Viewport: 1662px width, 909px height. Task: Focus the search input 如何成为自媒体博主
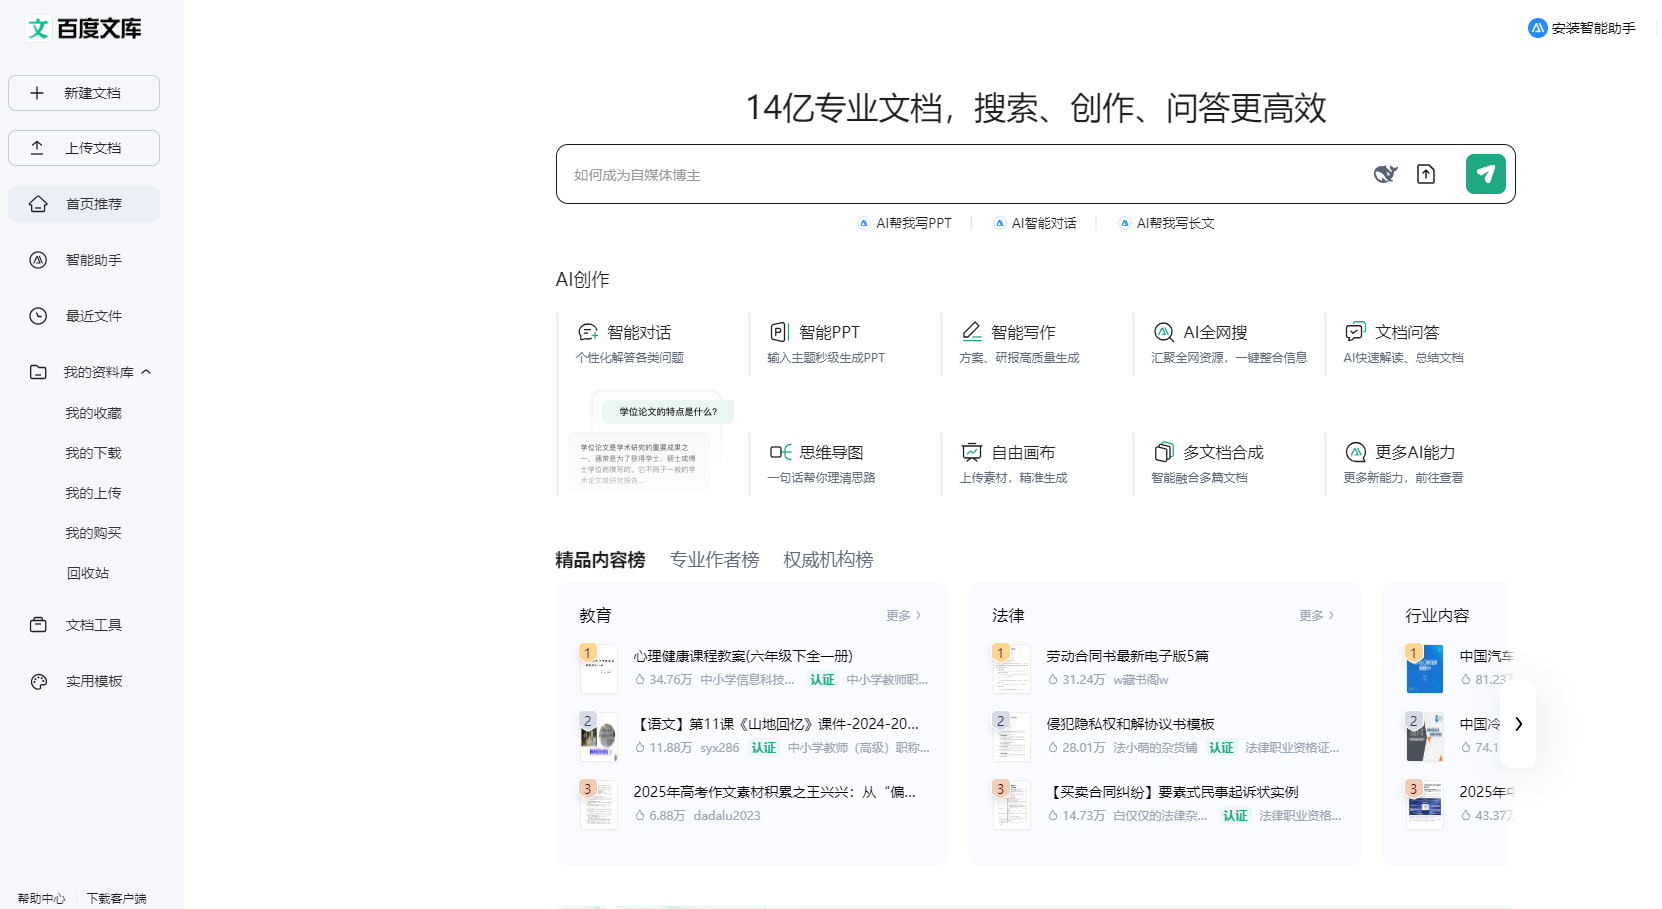point(960,175)
